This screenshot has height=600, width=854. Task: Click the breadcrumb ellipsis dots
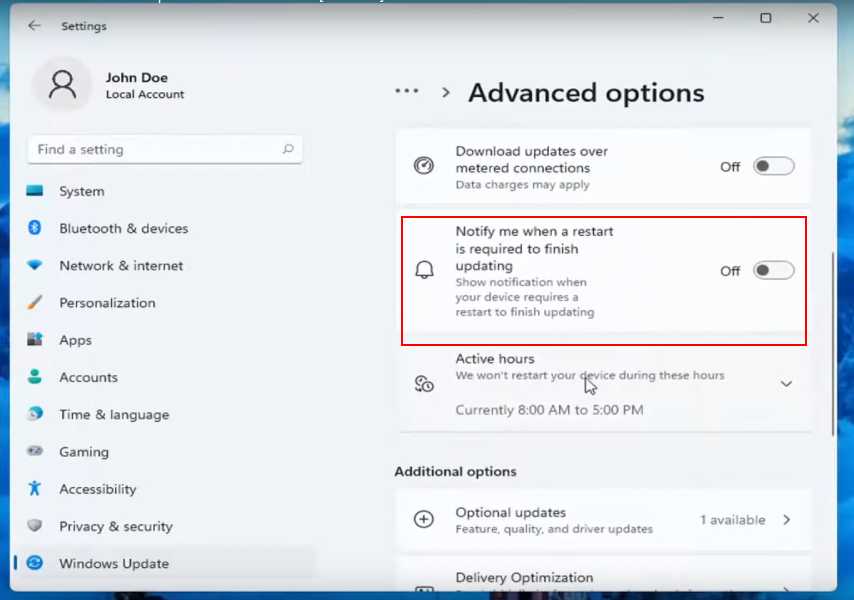click(407, 91)
